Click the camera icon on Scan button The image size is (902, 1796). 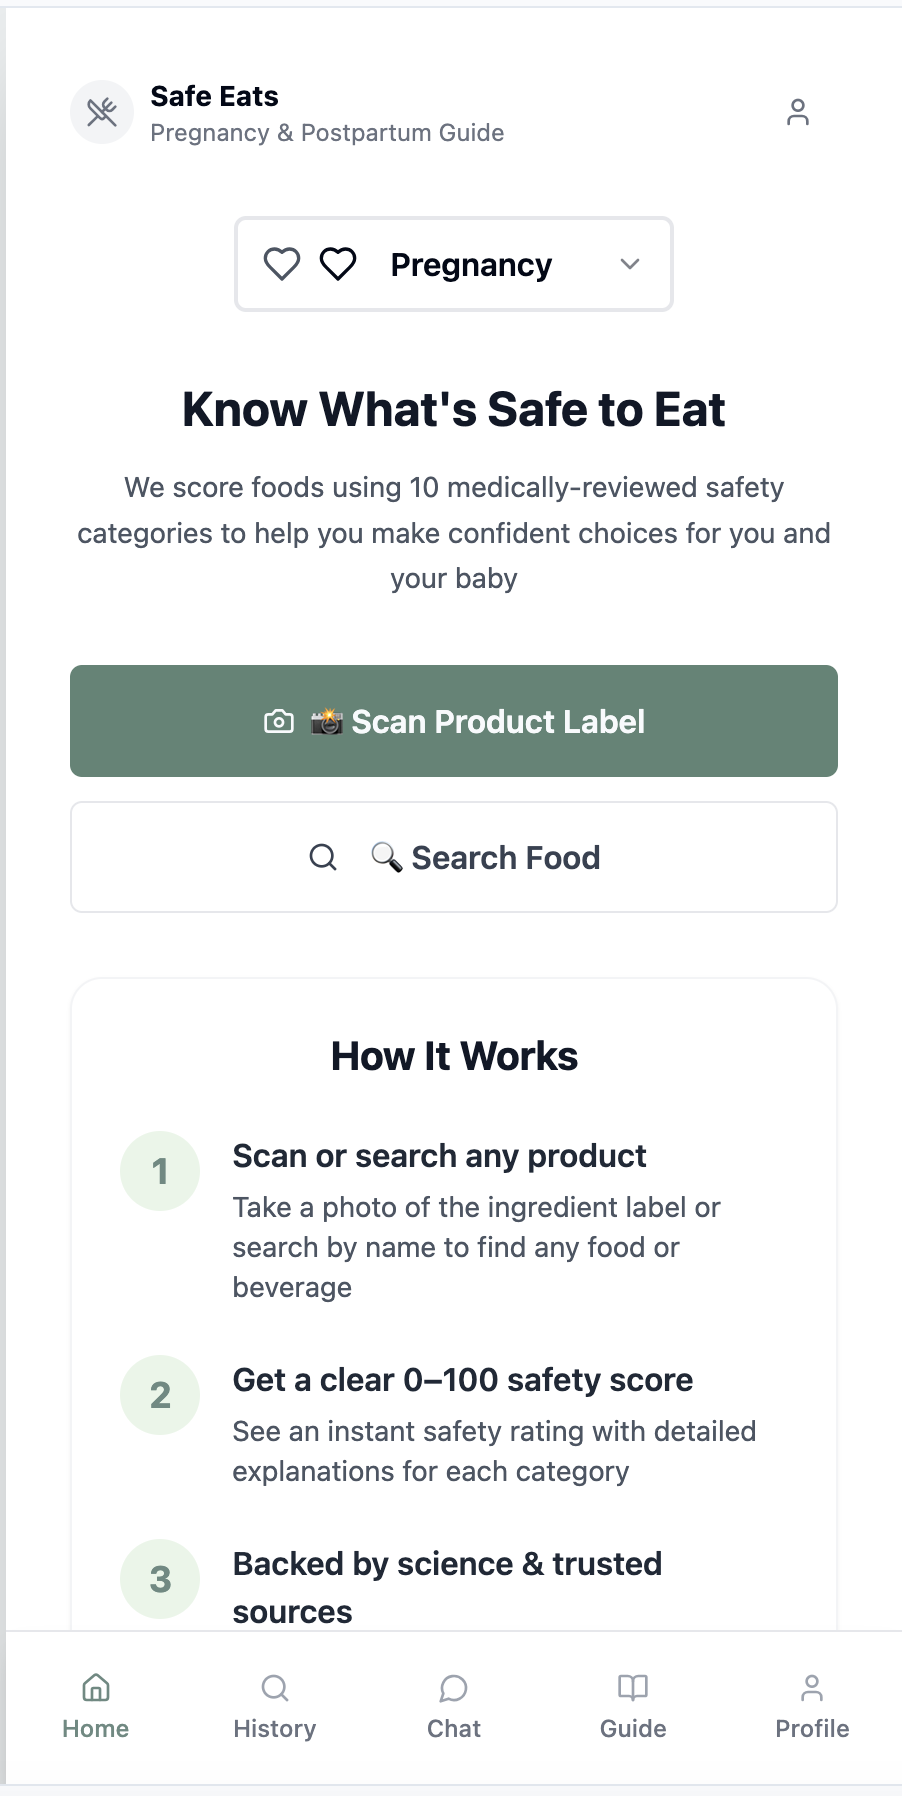(279, 721)
